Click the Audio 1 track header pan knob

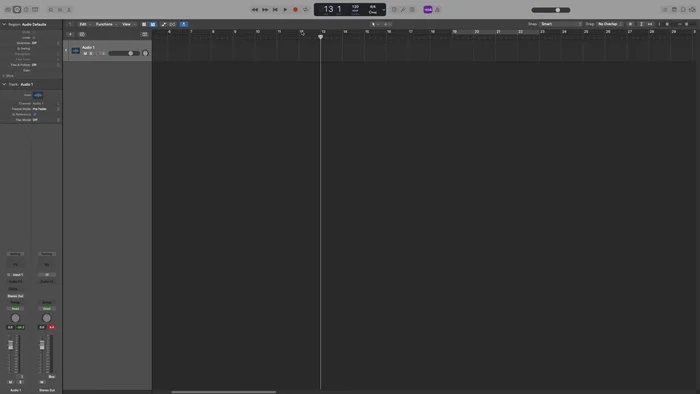pos(146,53)
